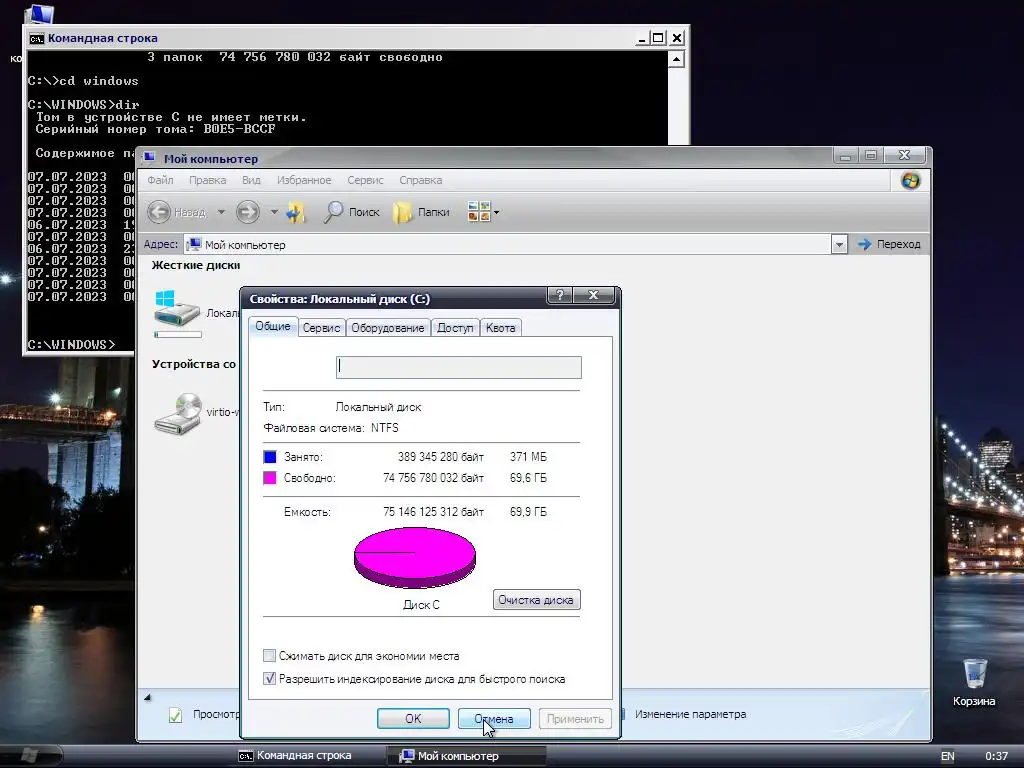Click the My Computer icon in address bar
Viewport: 1024px width, 768px height.
click(193, 245)
